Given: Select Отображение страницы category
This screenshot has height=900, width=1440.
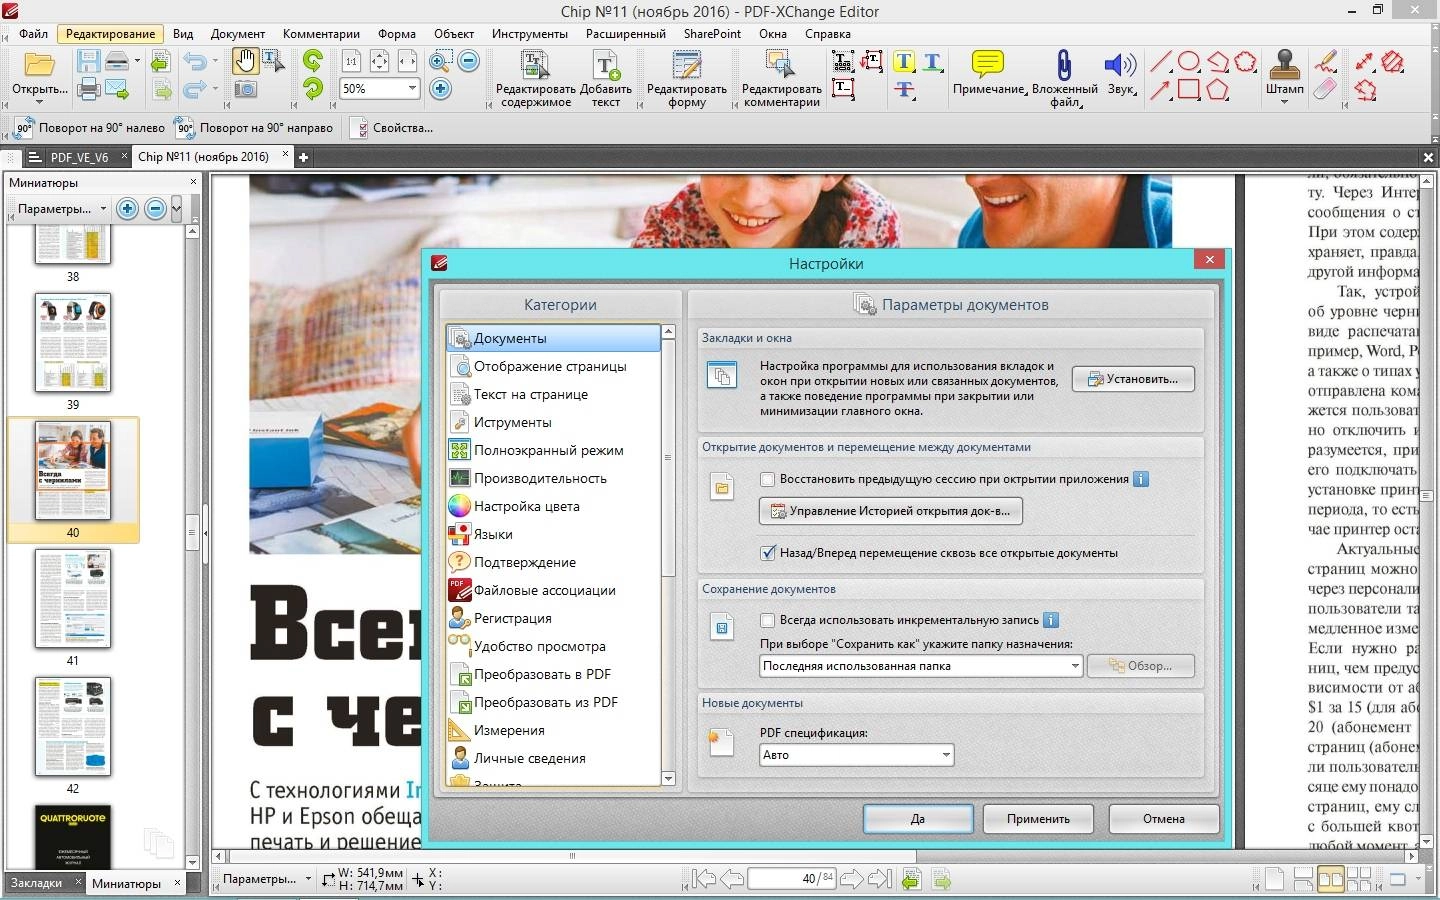Looking at the screenshot, I should (553, 366).
